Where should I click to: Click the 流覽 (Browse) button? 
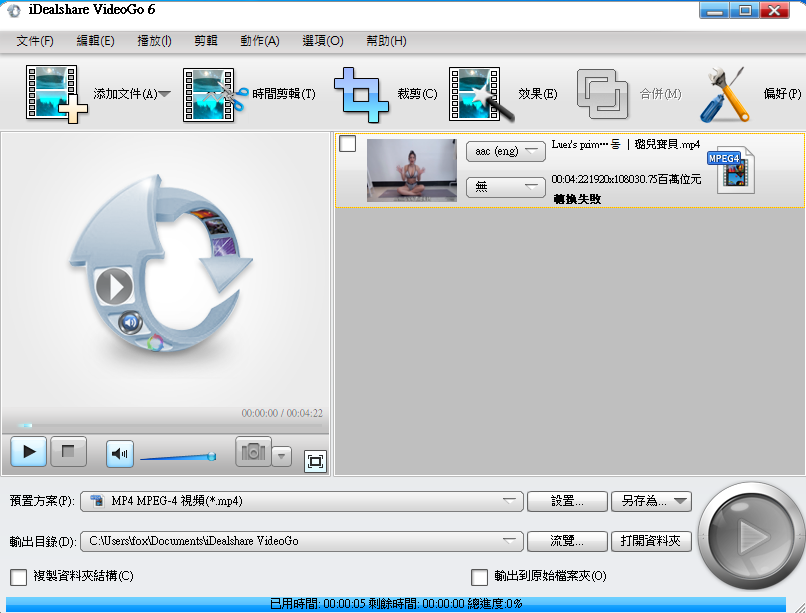click(x=566, y=540)
